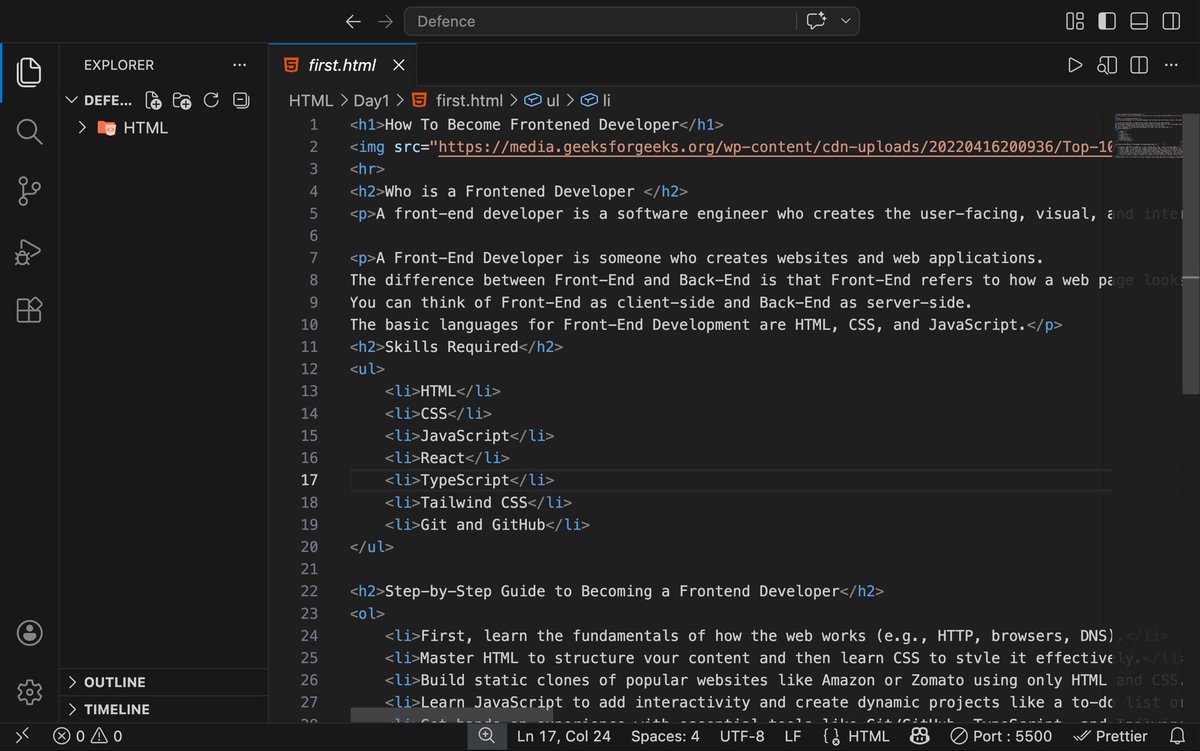This screenshot has height=751, width=1200.
Task: Expand the TIMELINE section
Action: click(x=164, y=709)
